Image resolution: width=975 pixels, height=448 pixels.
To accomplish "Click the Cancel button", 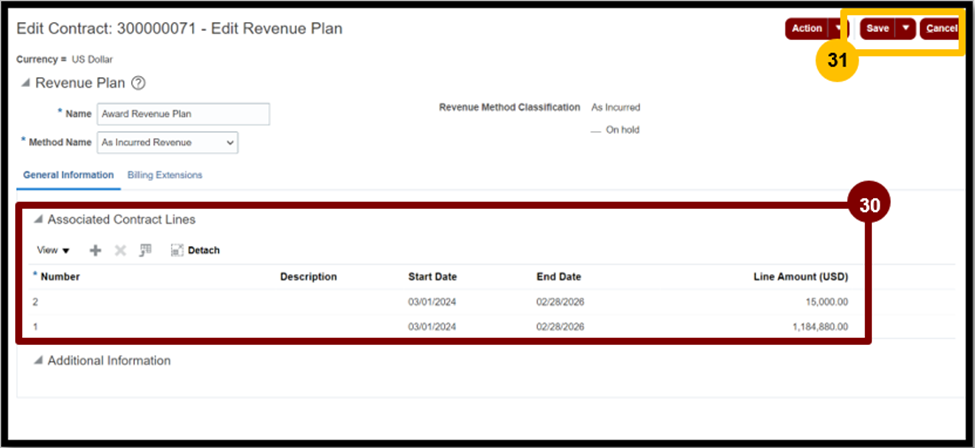I will pos(940,29).
